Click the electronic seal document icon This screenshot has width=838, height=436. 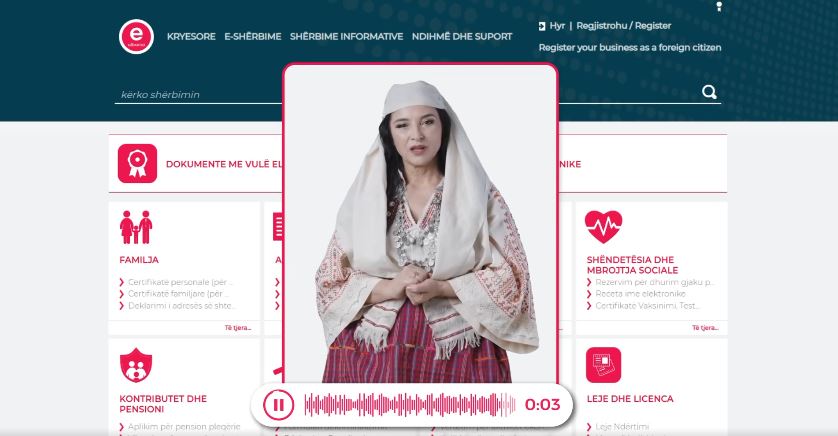137,164
